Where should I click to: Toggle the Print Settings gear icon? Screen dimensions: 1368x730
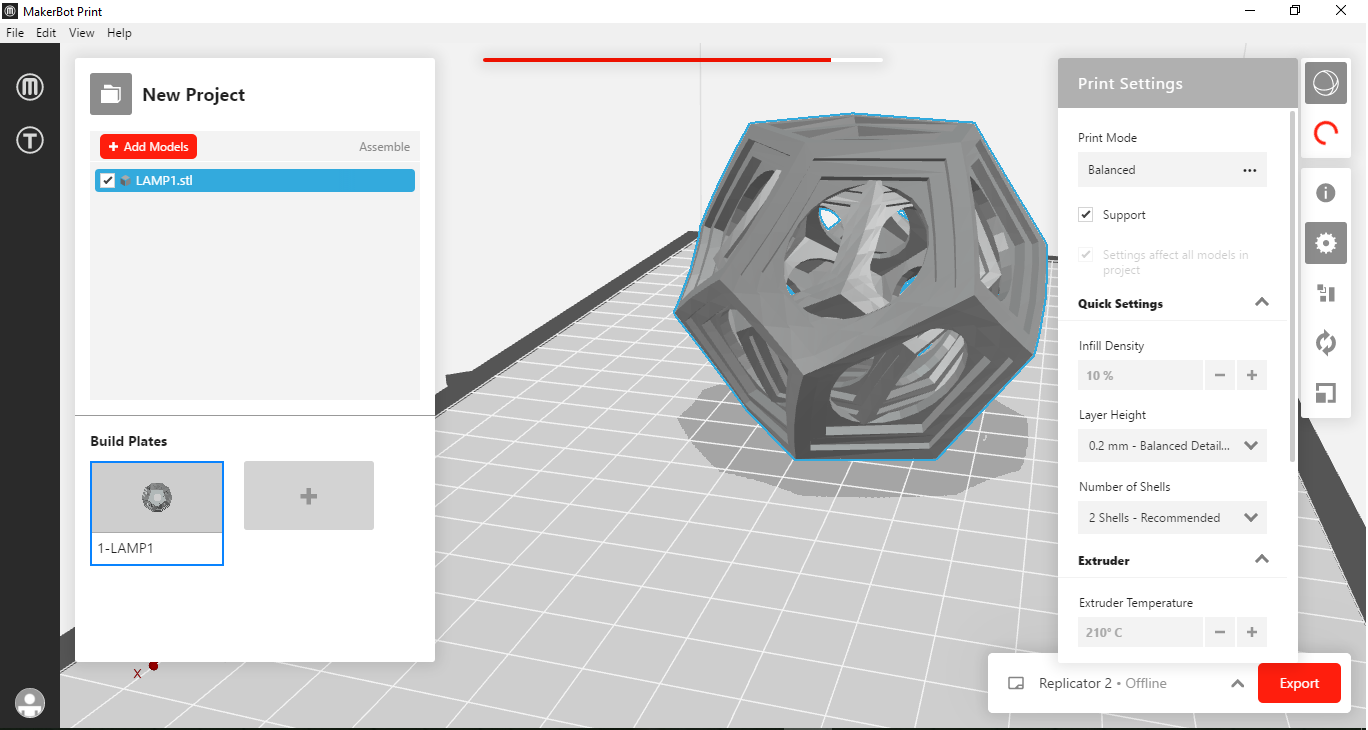(1326, 243)
